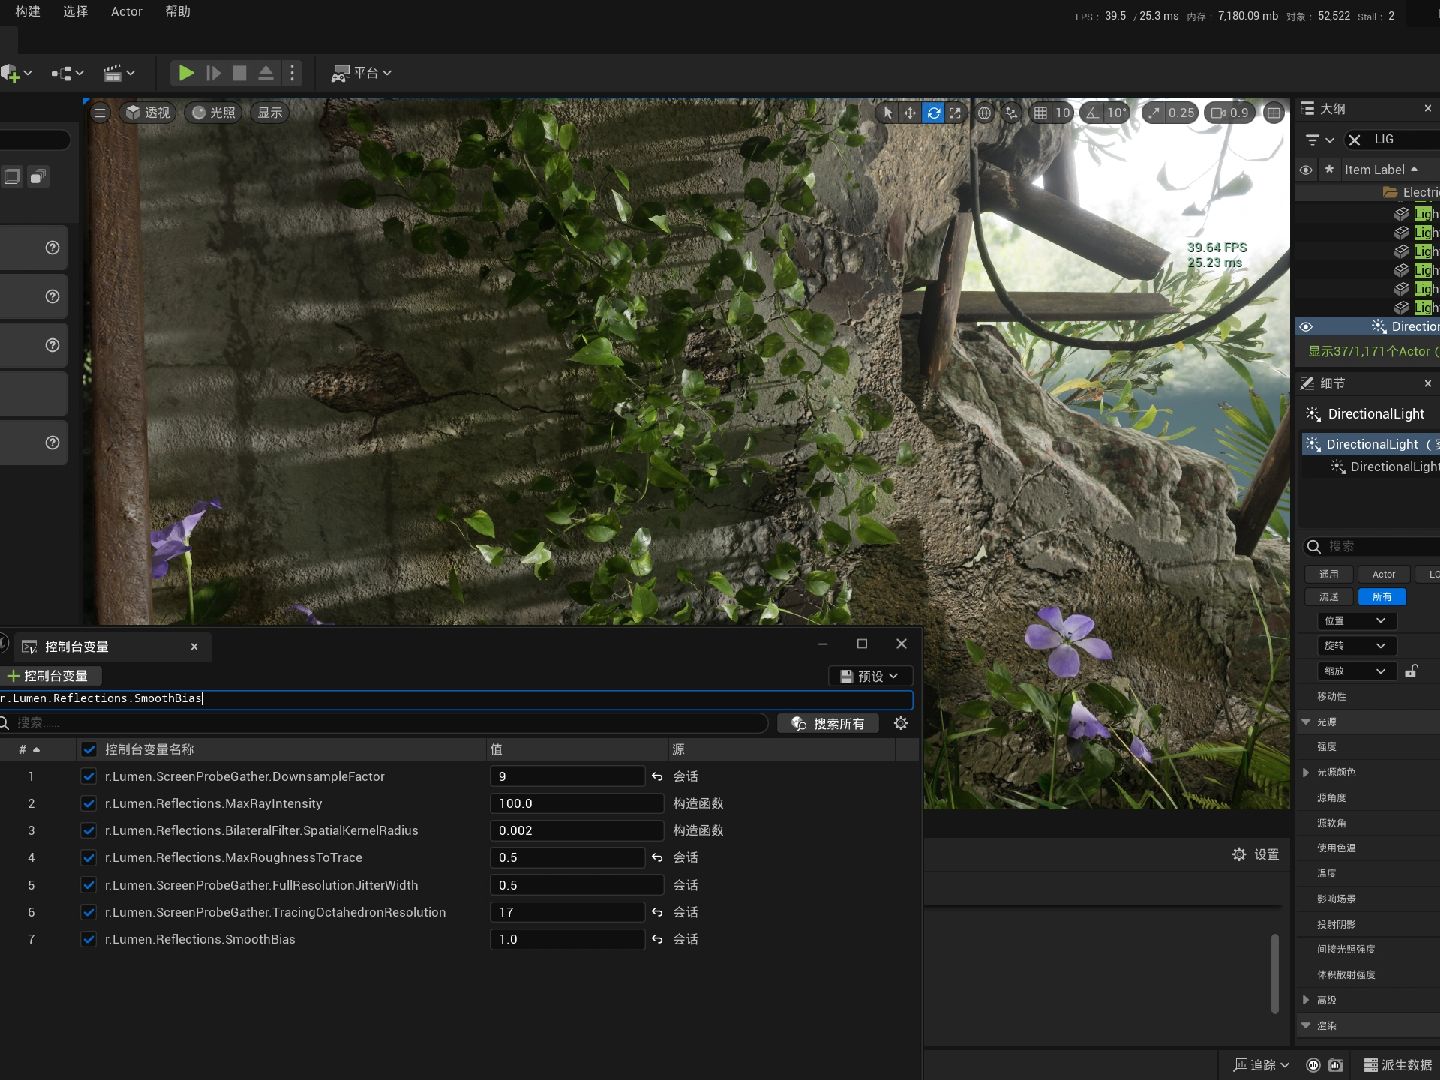Viewport: 1440px width, 1080px height.
Task: Click the 控制台变量 add button
Action: coord(48,676)
